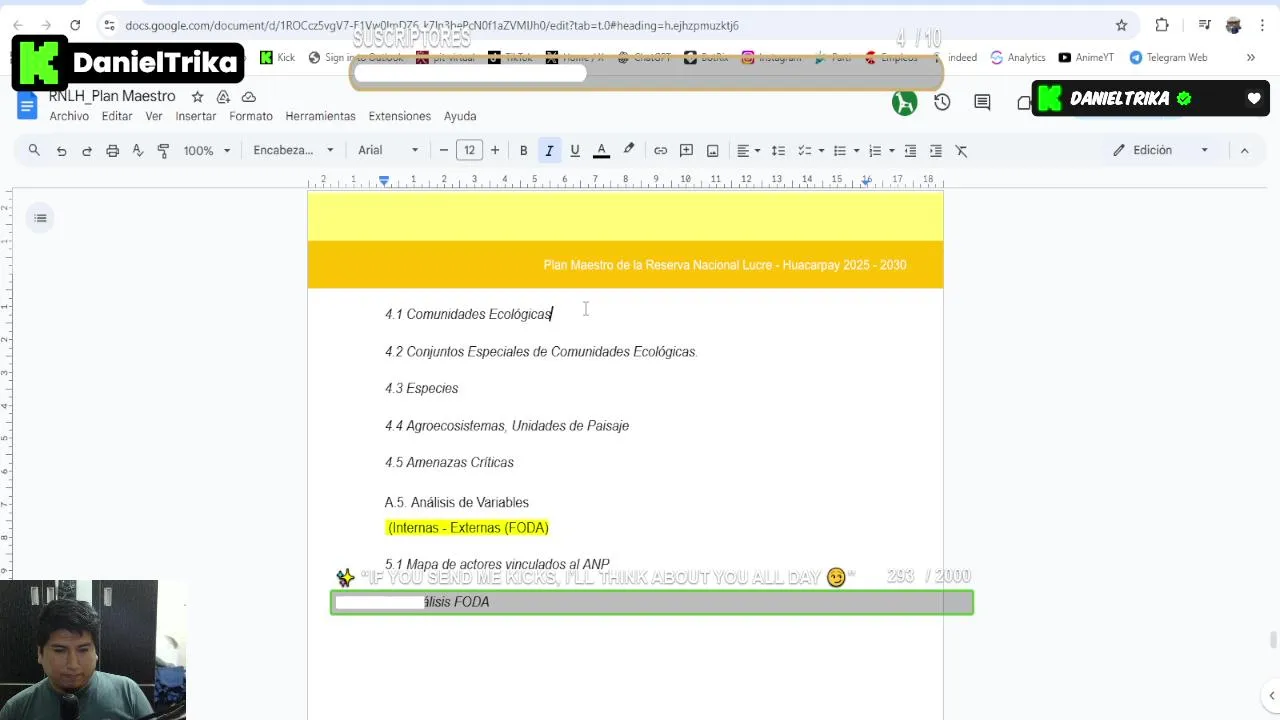Insert an image from the toolbar
The image size is (1280, 720).
point(713,150)
